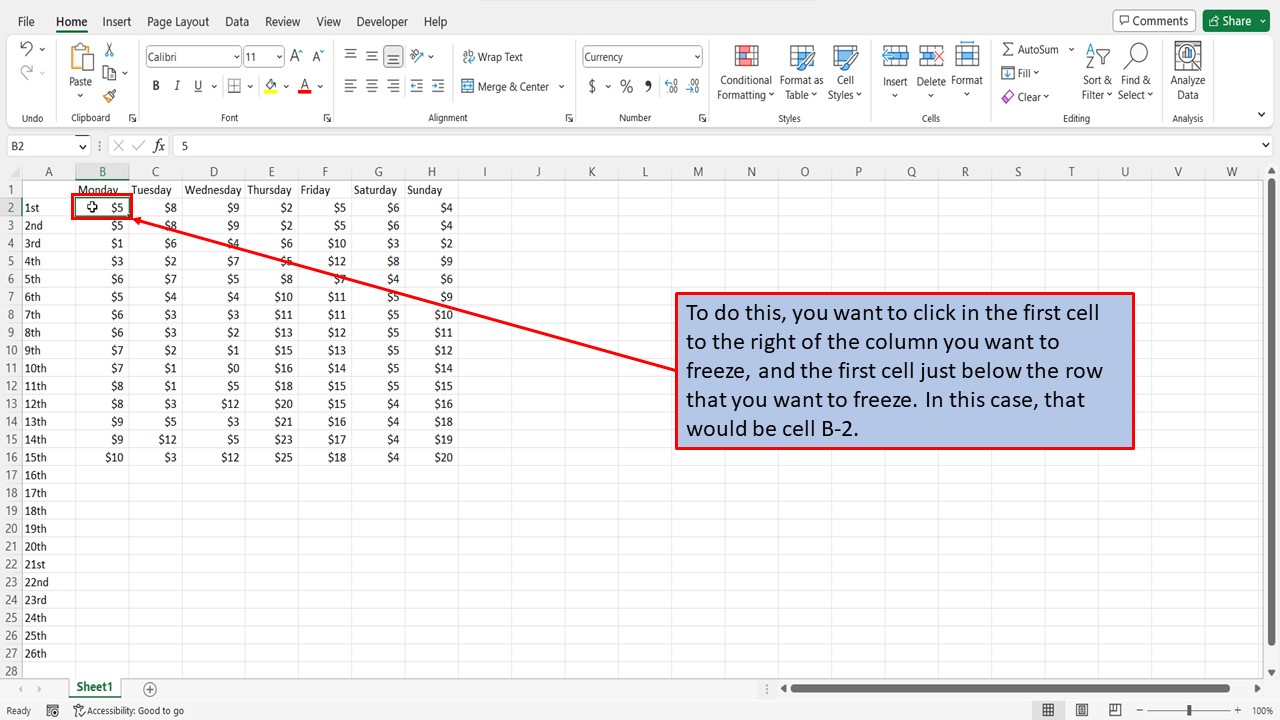Toggle bold formatting
The width and height of the screenshot is (1280, 720).
coord(155,86)
